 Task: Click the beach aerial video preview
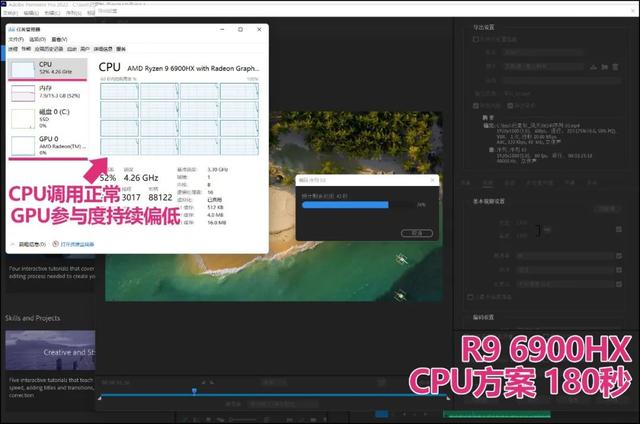click(x=274, y=206)
